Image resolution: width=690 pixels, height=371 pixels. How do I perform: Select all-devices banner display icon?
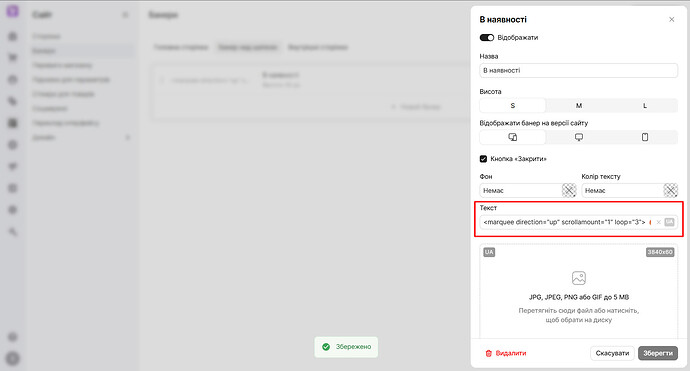click(513, 137)
